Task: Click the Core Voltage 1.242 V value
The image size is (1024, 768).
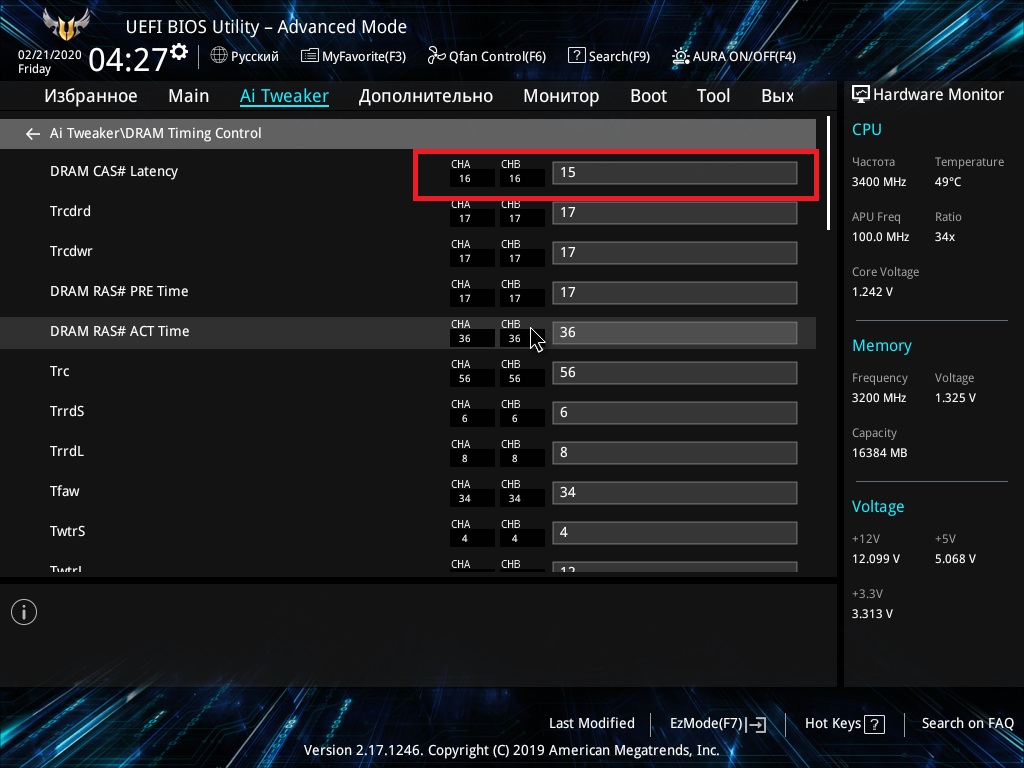Action: coord(872,292)
